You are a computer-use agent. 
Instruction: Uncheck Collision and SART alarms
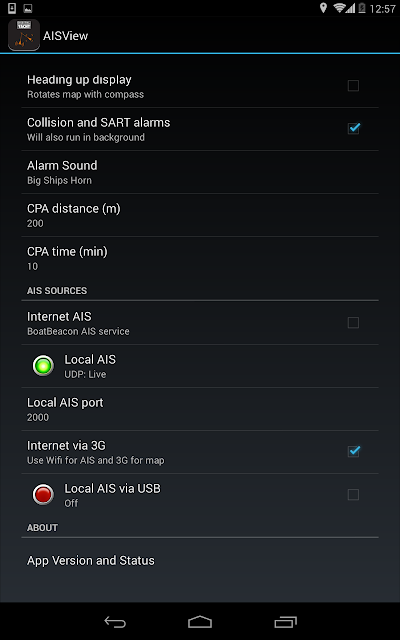point(353,129)
